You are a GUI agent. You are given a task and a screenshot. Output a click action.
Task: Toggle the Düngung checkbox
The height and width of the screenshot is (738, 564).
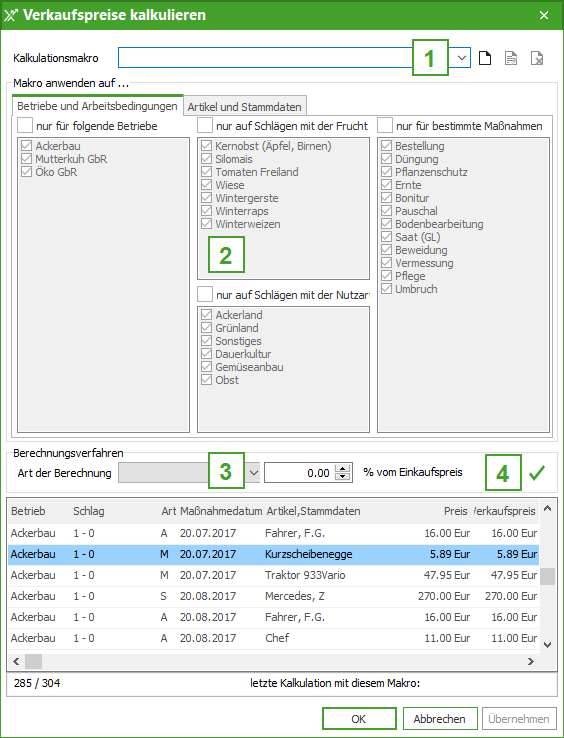386,159
